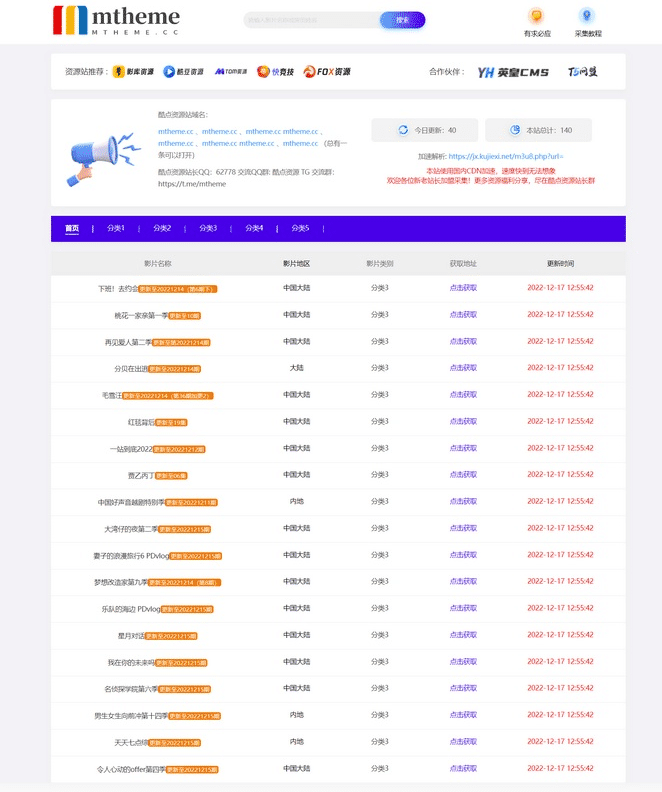Click 点击获取 for 桃花一家亲第一季
This screenshot has width=662, height=792.
tap(463, 315)
